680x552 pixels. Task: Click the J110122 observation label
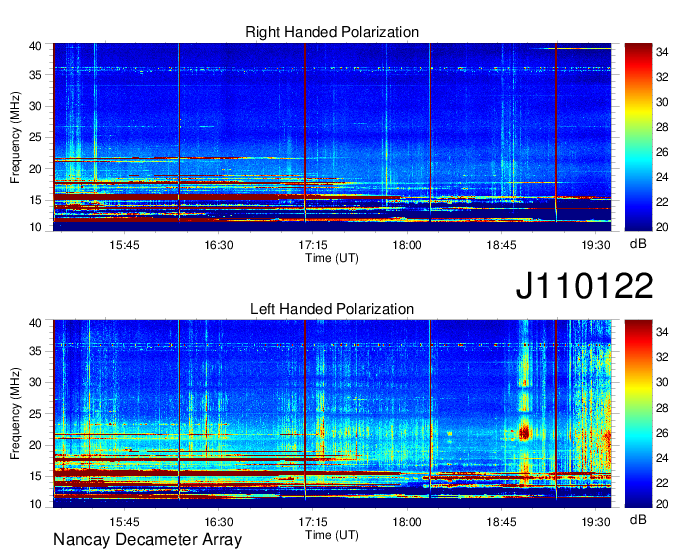pos(584,286)
